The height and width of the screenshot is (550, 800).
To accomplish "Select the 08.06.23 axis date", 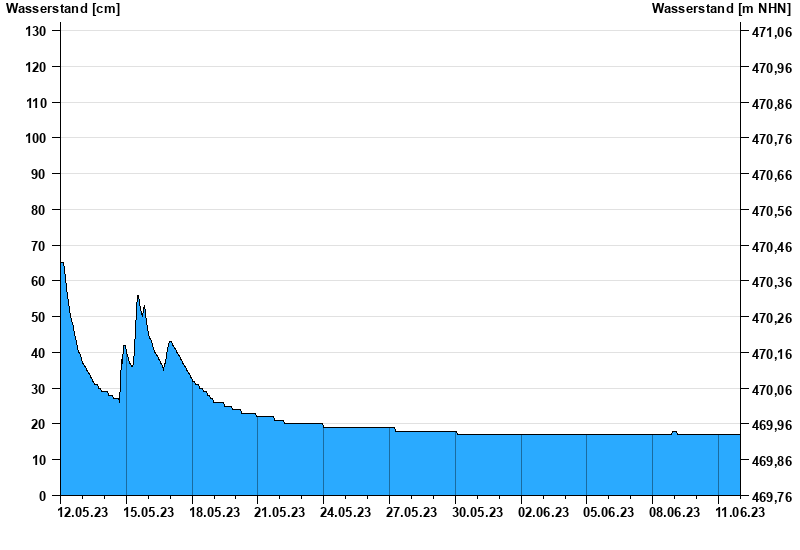I will [x=674, y=512].
